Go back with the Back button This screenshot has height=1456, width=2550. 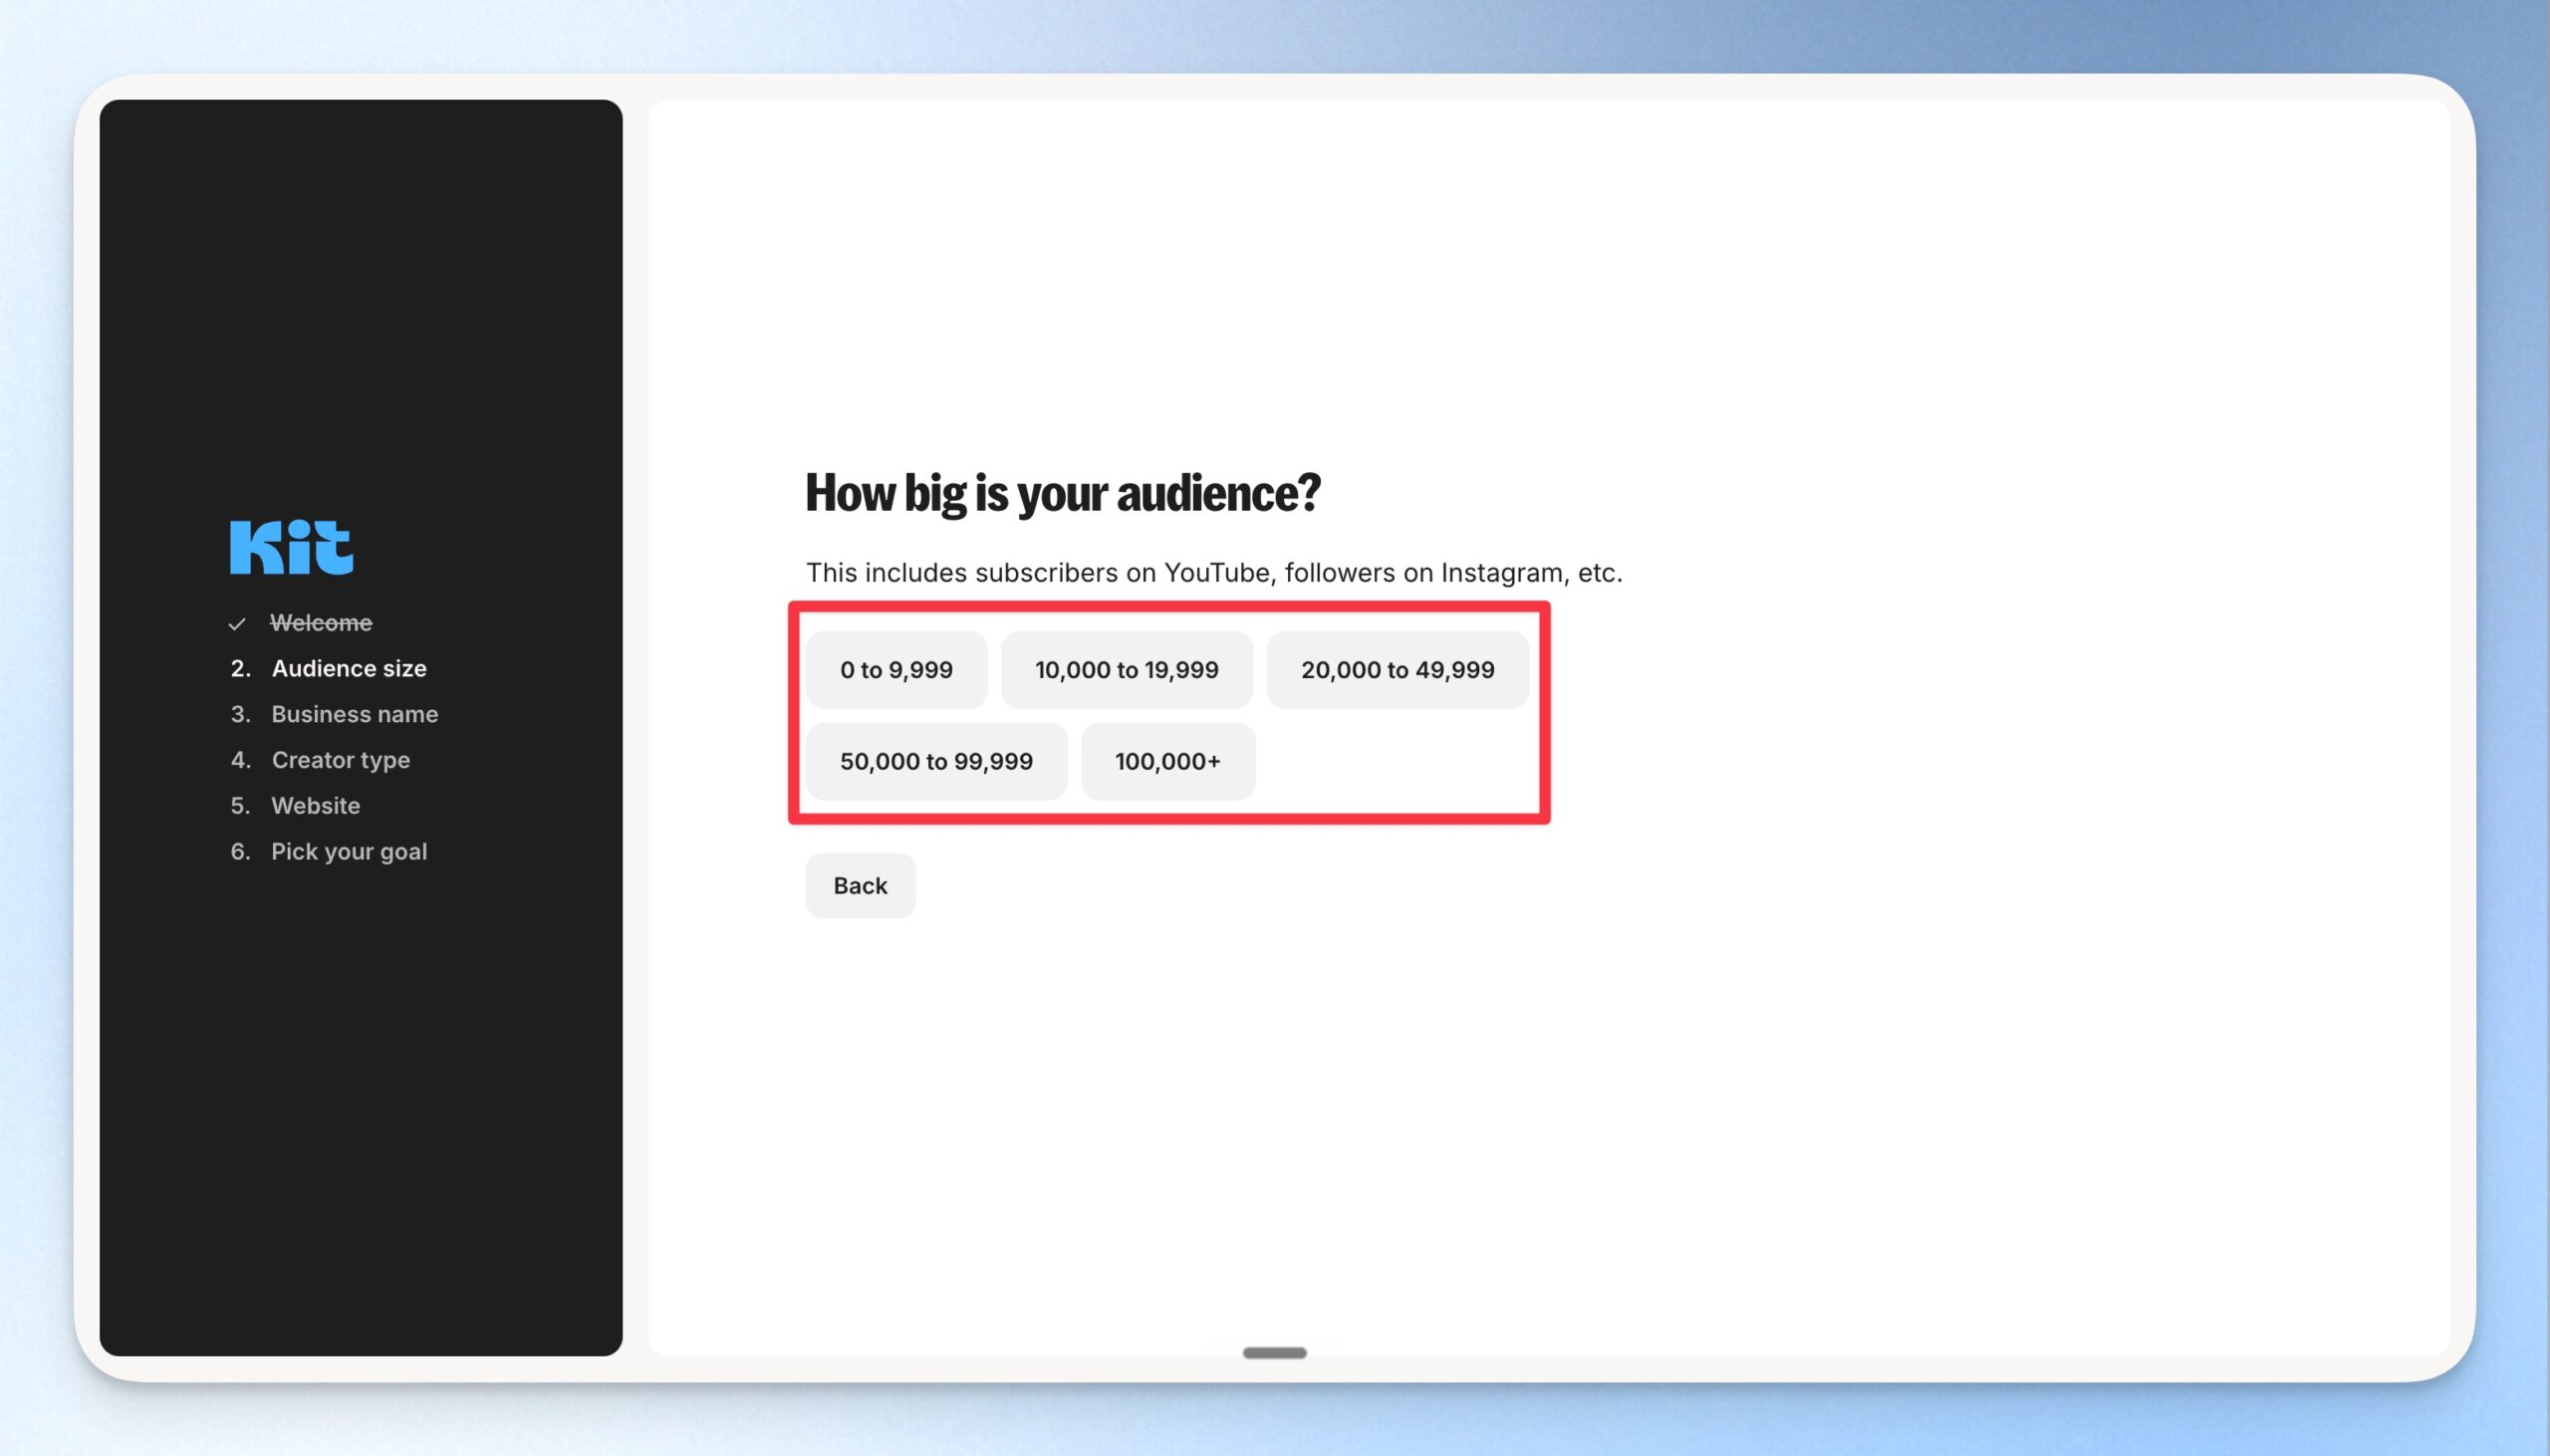[860, 886]
